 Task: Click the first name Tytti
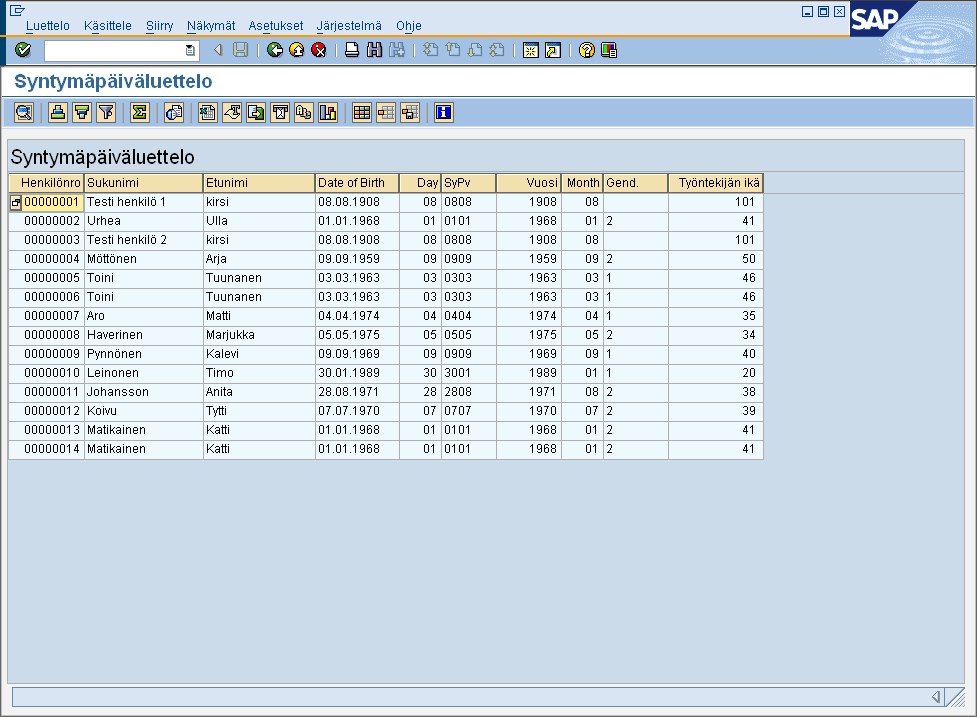(216, 411)
